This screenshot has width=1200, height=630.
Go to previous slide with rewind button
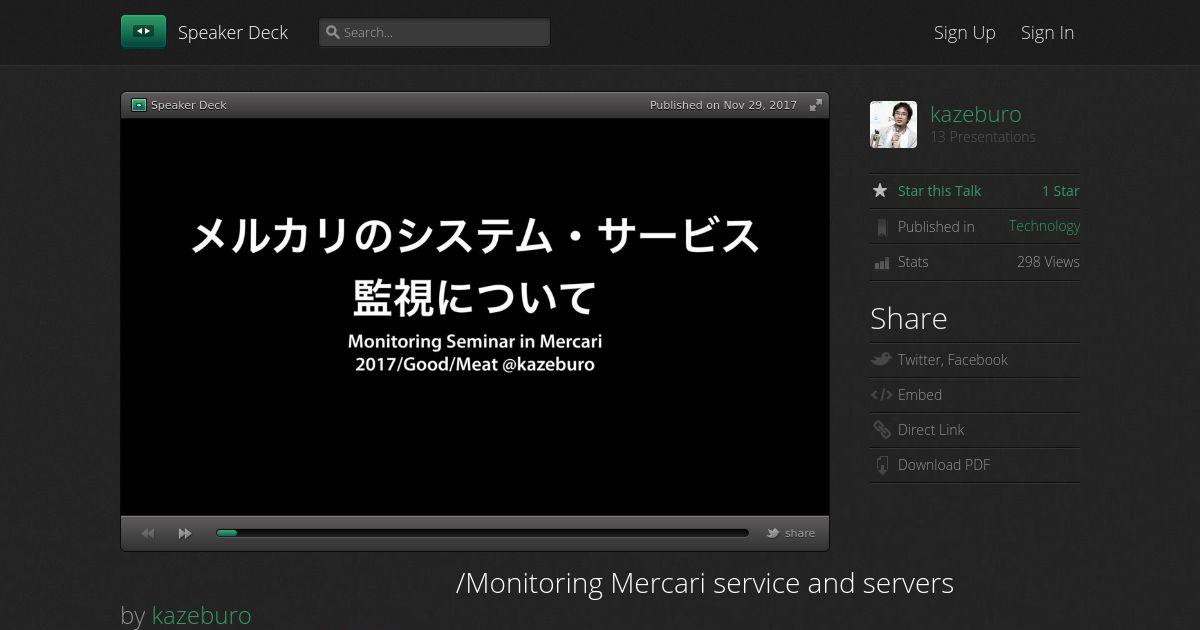[x=148, y=533]
